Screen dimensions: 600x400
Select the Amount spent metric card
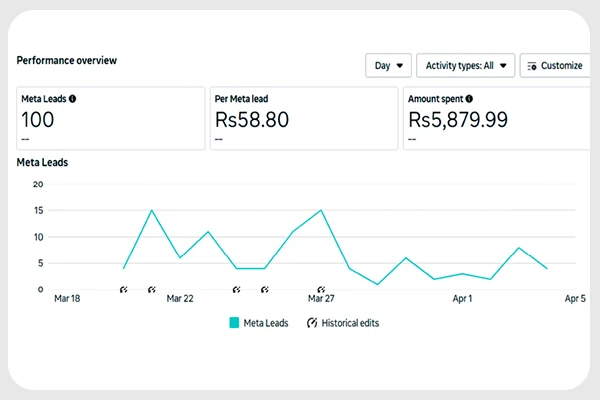pyautogui.click(x=497, y=118)
